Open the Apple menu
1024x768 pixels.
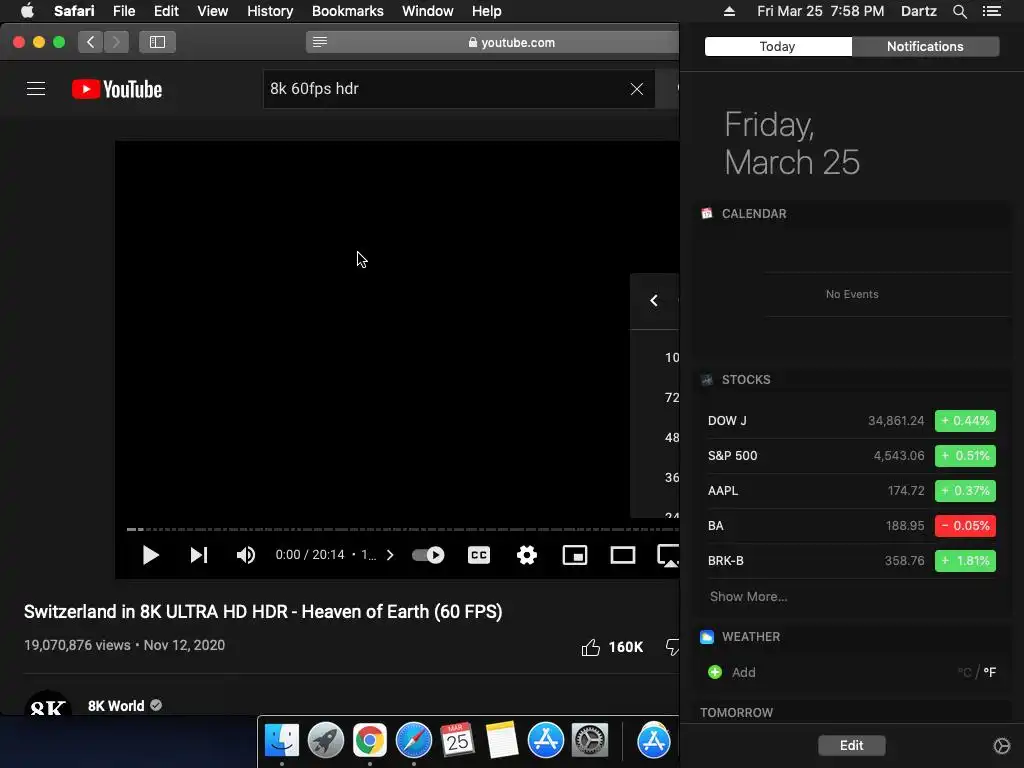(27, 11)
